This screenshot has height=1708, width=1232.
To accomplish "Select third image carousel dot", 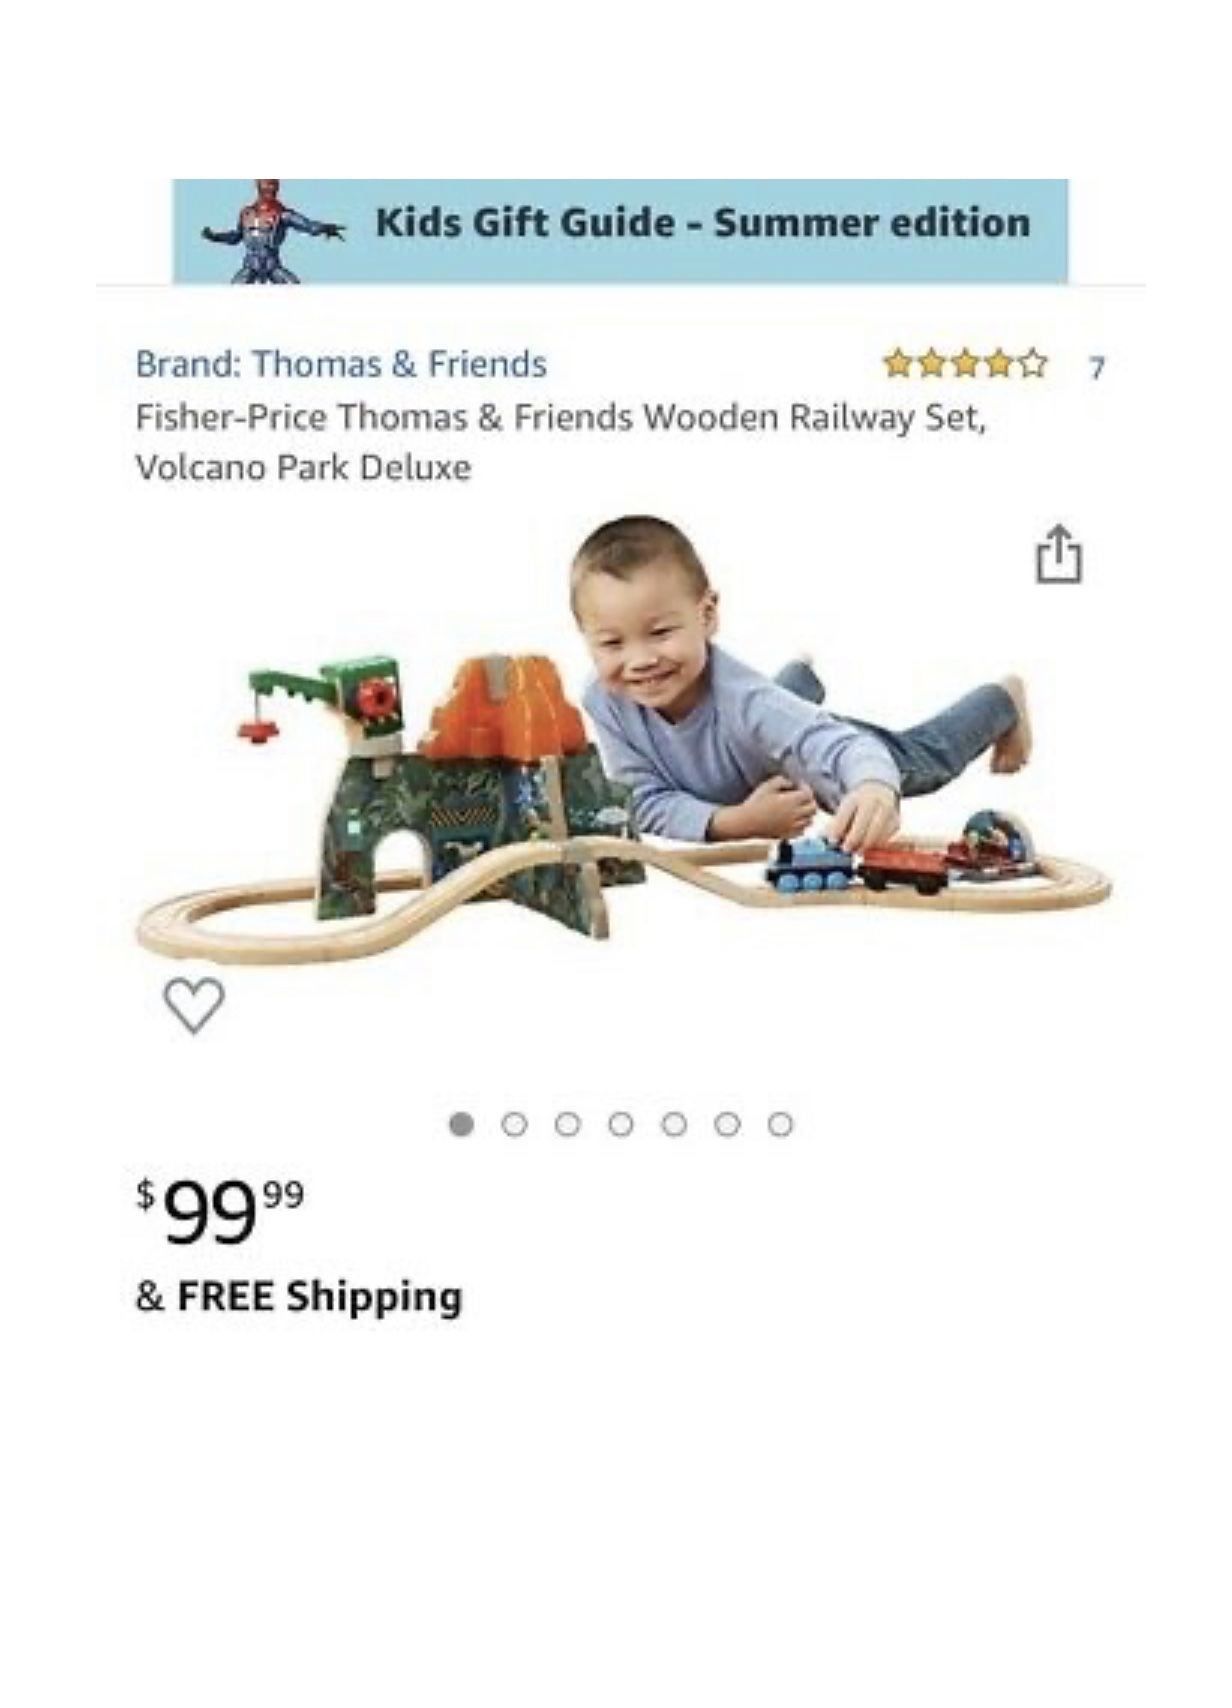I will (x=567, y=1124).
